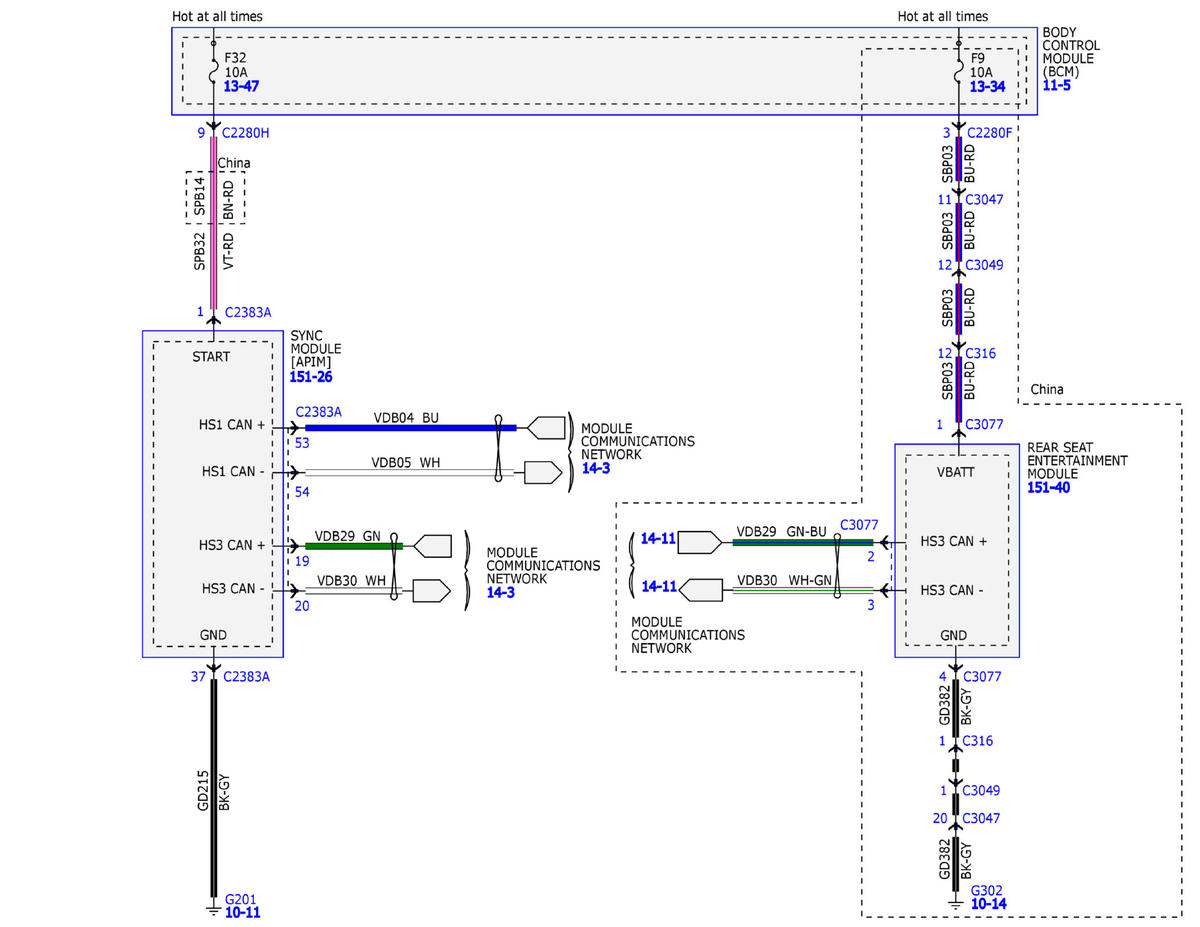Open reference 14-11 next to VDB29 GN-BU
1200x927 pixels.
(x=658, y=538)
